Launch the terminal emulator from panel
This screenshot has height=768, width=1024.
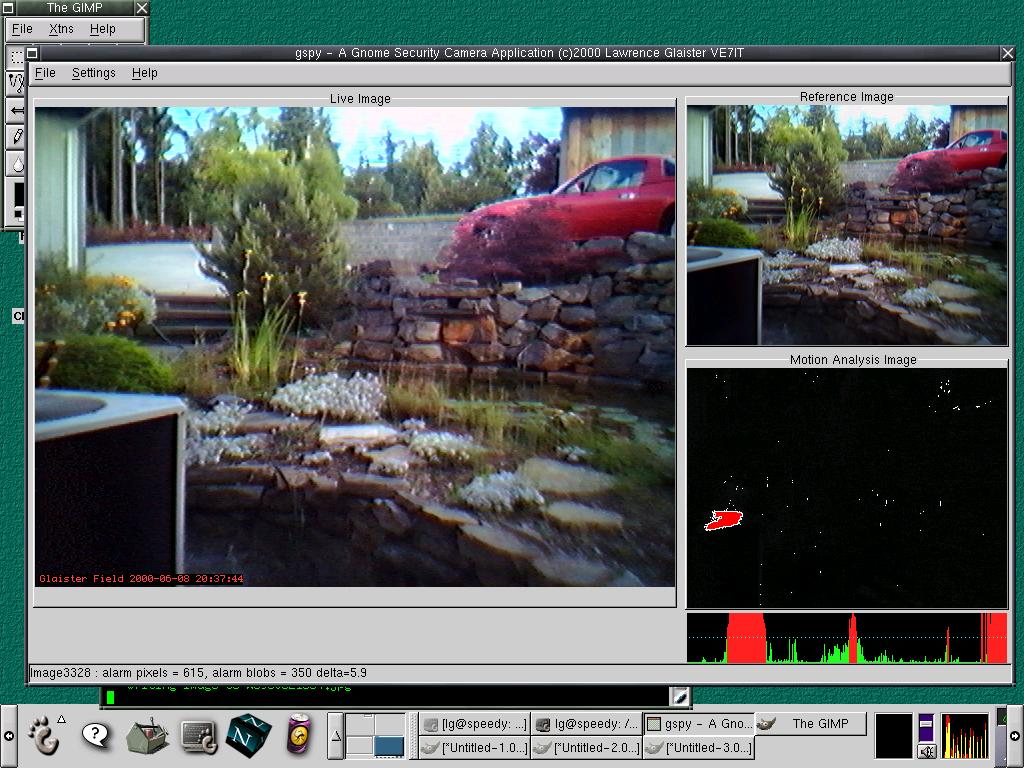[199, 735]
